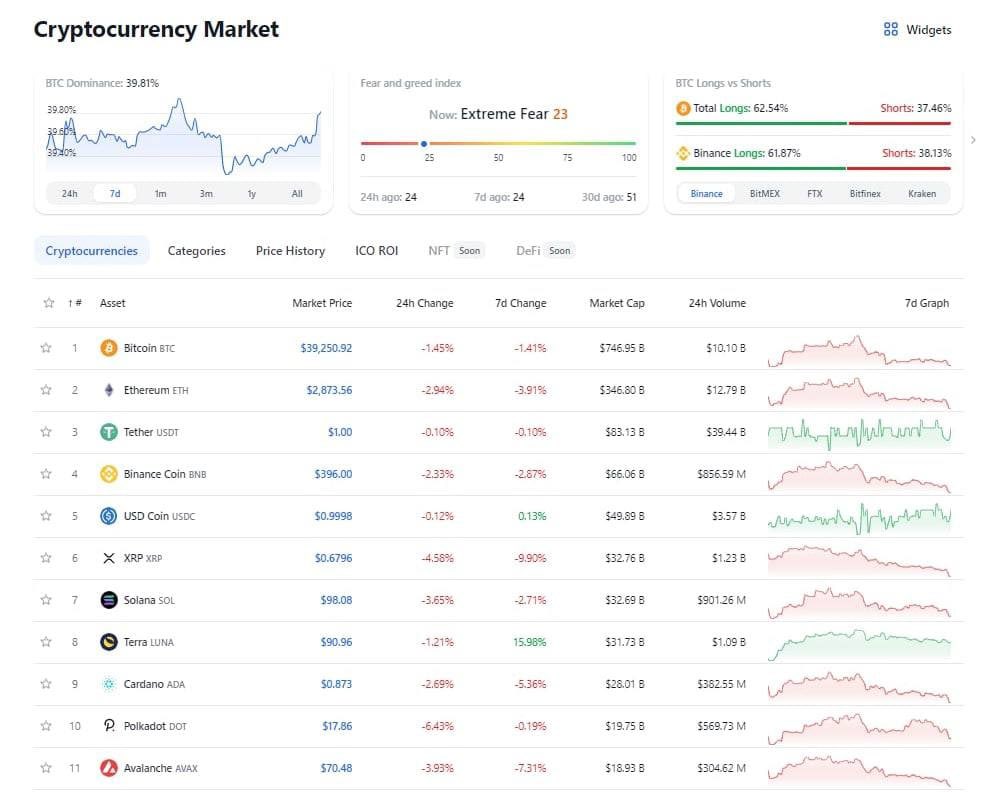Click the Bitcoin coin logo
Image resolution: width=996 pixels, height=792 pixels.
click(109, 348)
